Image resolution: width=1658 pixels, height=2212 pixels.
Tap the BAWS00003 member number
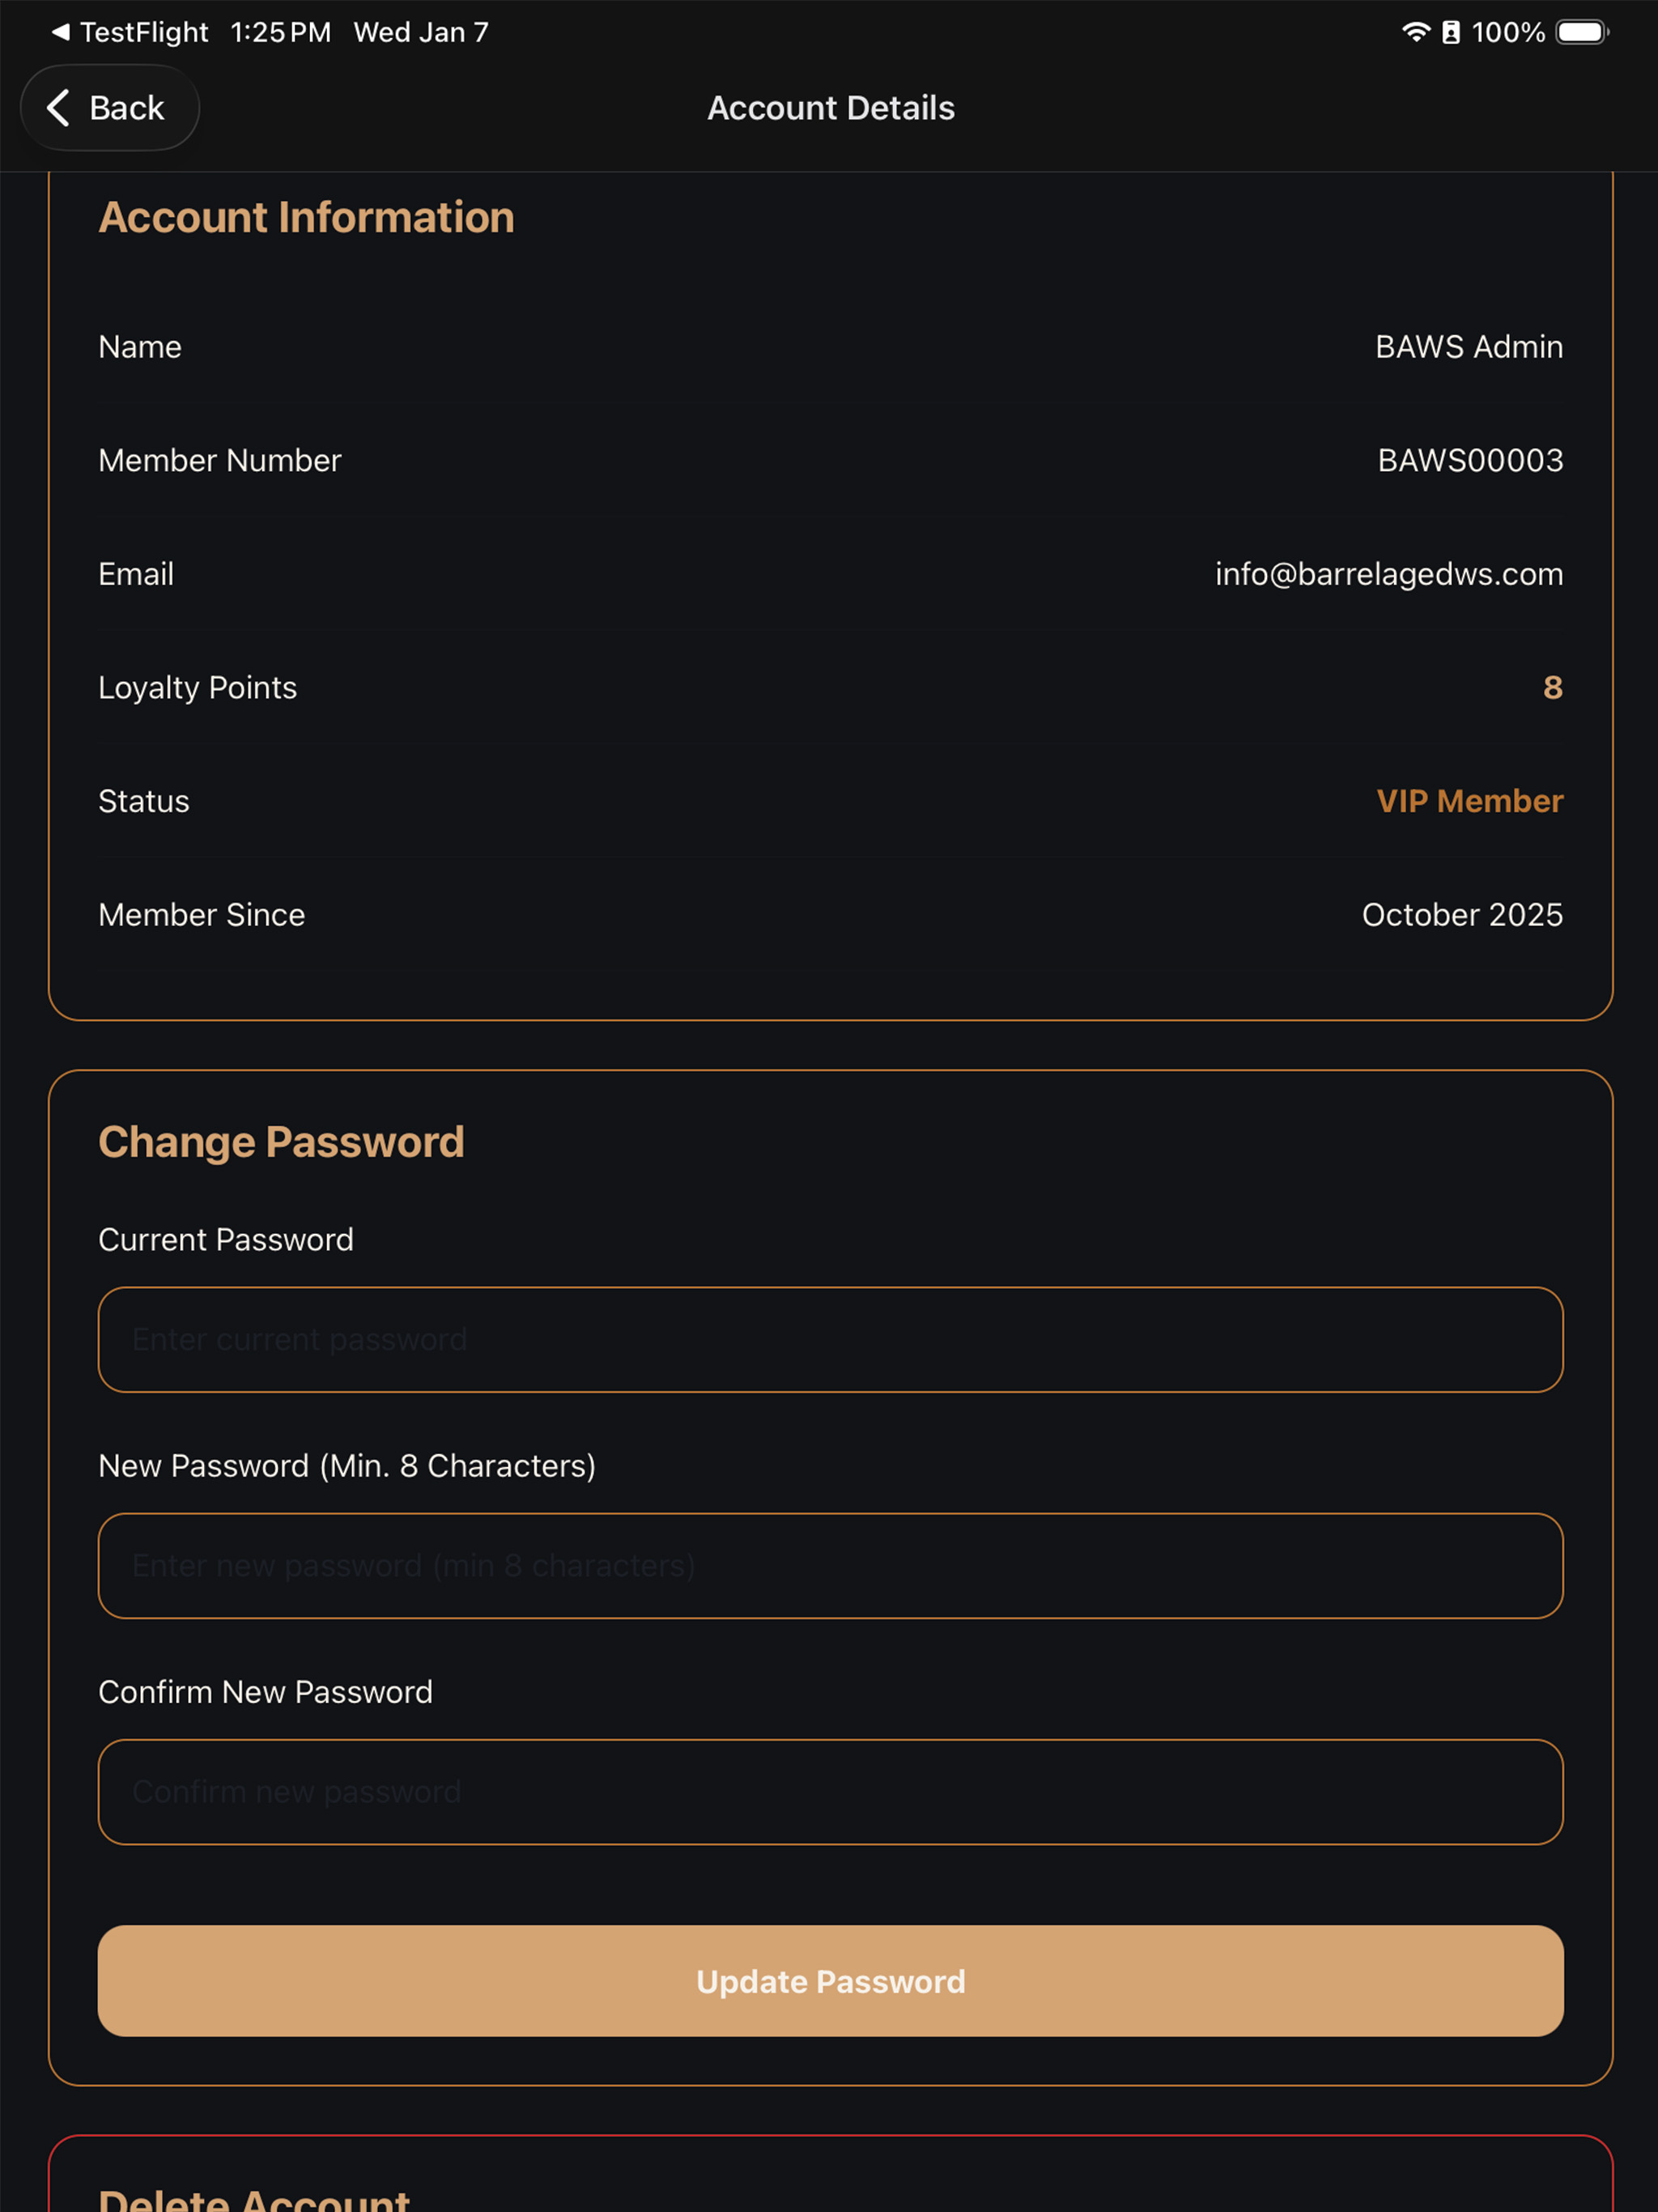pyautogui.click(x=1470, y=460)
